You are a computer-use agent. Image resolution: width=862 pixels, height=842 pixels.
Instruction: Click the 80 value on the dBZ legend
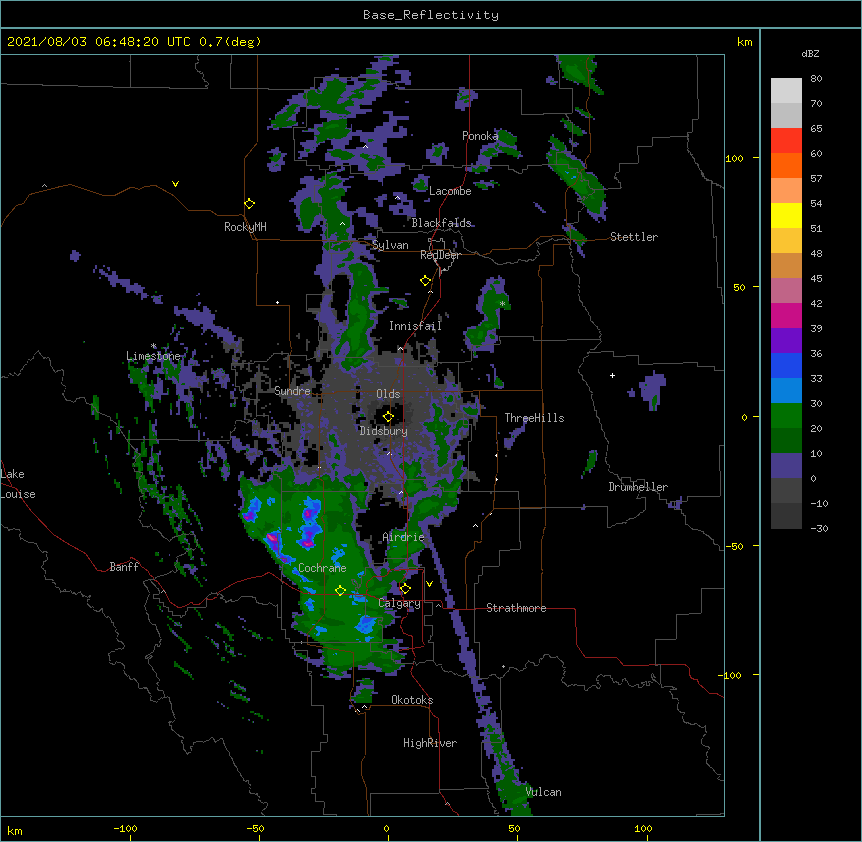point(816,79)
